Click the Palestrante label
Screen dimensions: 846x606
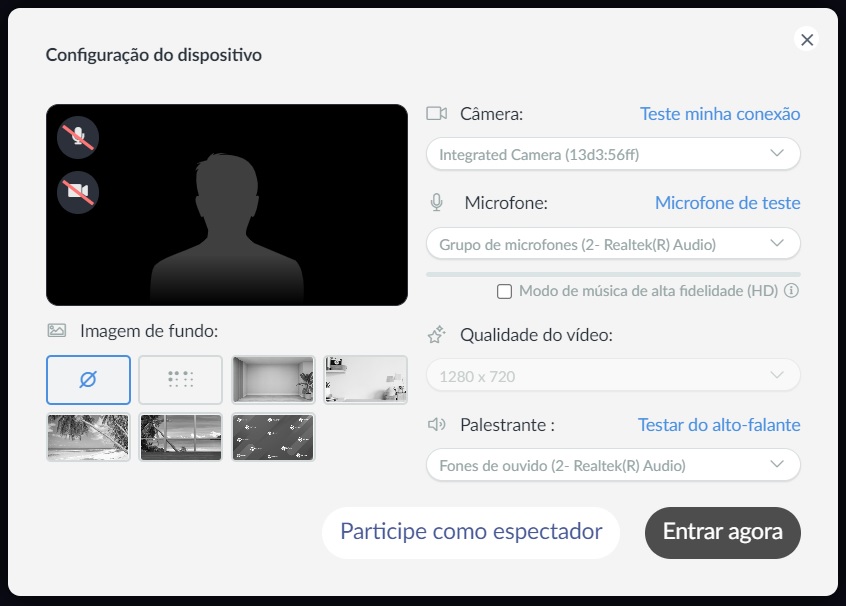coord(507,425)
